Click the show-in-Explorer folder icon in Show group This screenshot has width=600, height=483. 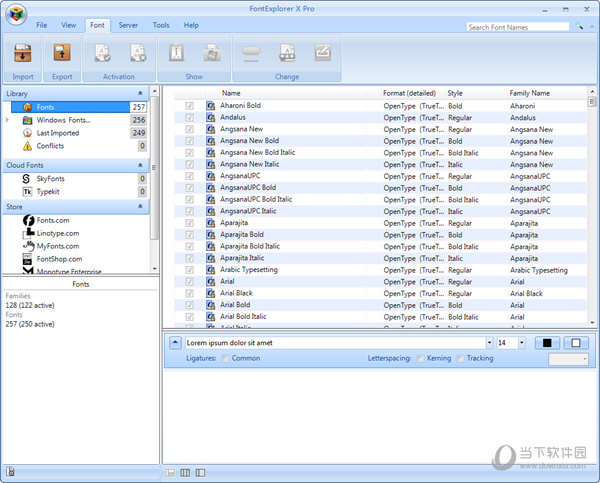click(x=212, y=53)
